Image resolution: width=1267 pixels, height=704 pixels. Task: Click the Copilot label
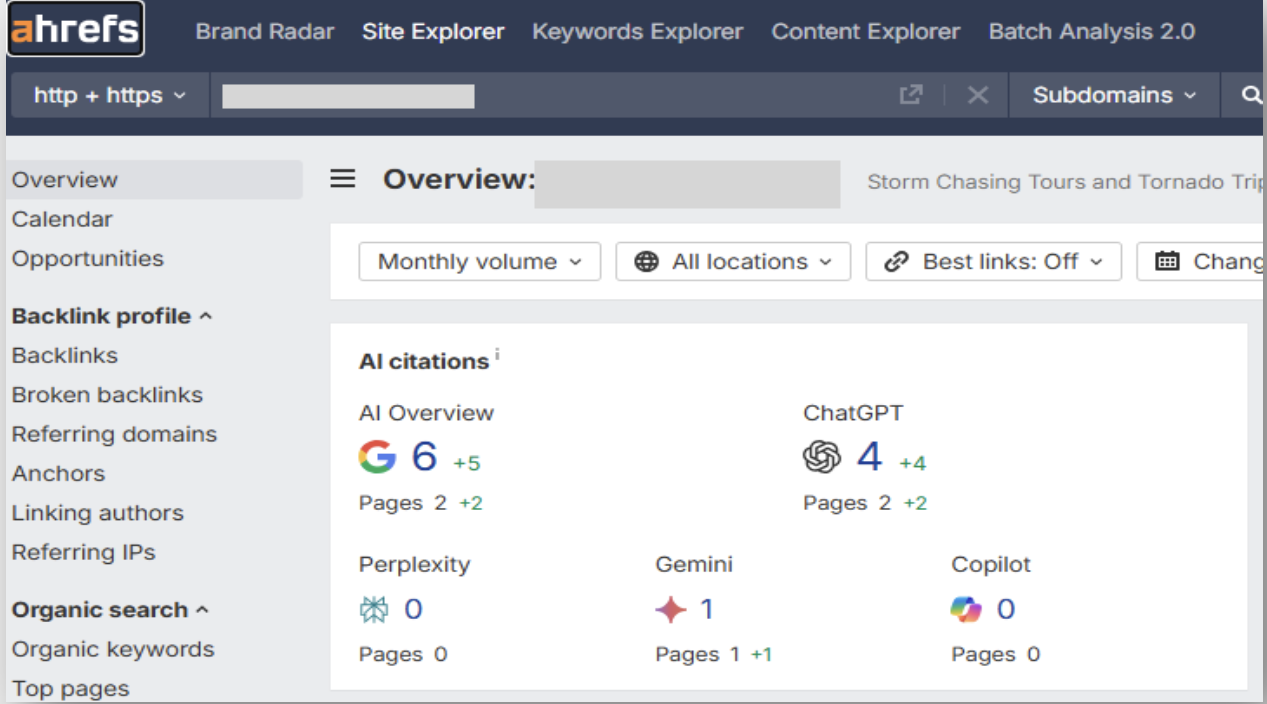(x=991, y=564)
